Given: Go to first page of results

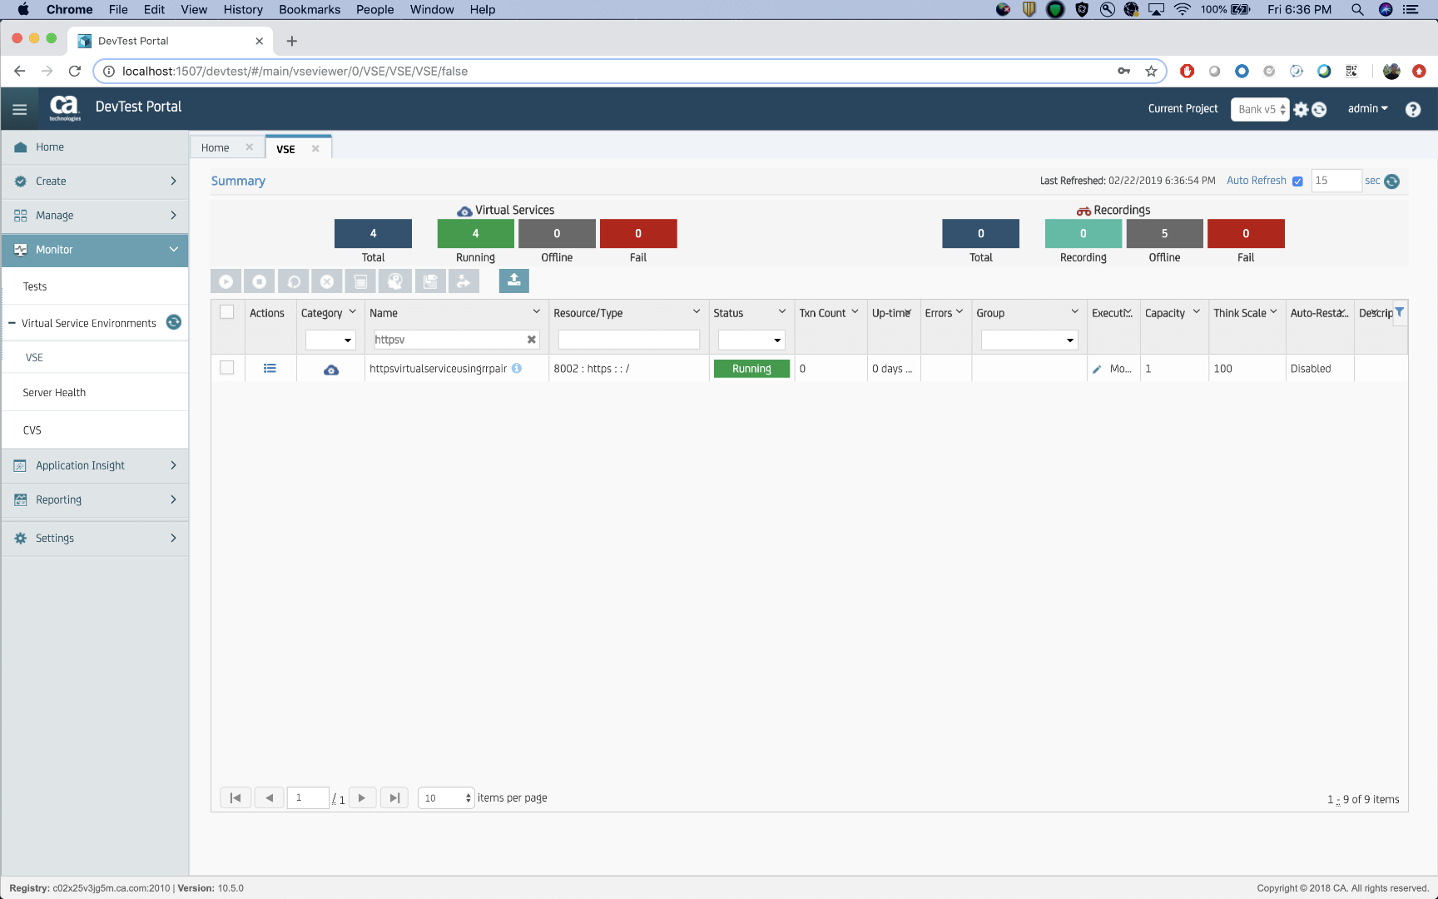Looking at the screenshot, I should point(235,798).
